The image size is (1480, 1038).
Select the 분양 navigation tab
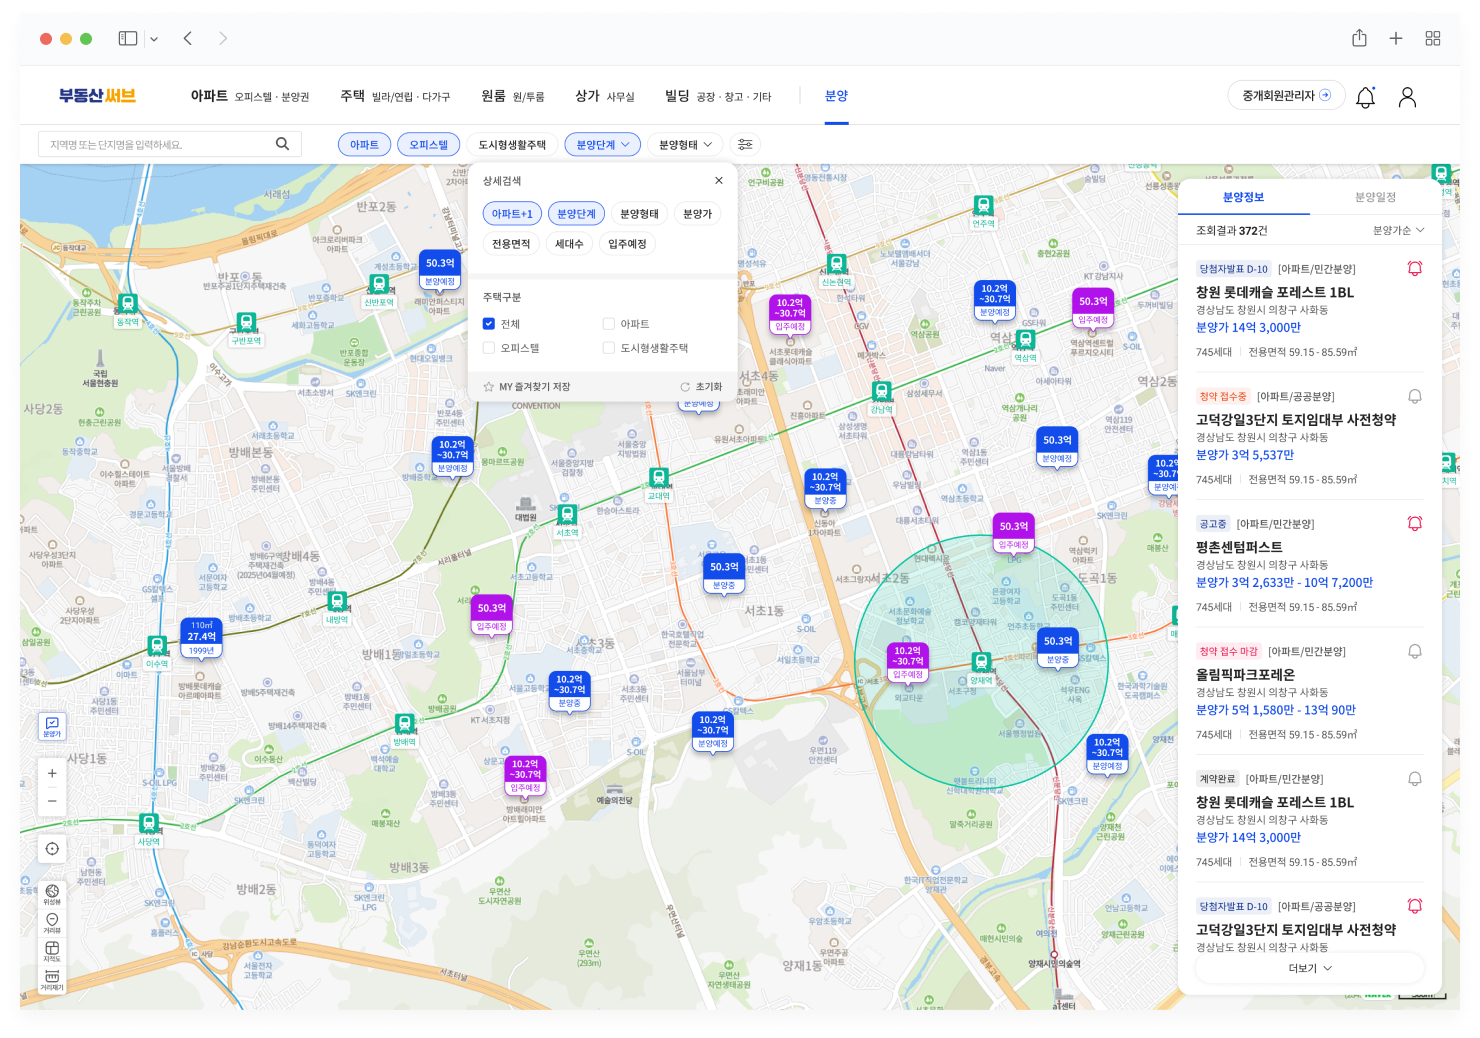(x=836, y=96)
